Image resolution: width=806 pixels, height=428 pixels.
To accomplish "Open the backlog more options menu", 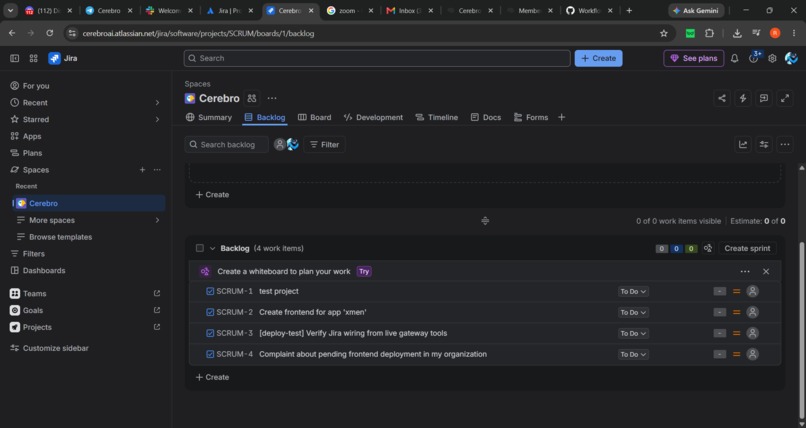I will 785,144.
